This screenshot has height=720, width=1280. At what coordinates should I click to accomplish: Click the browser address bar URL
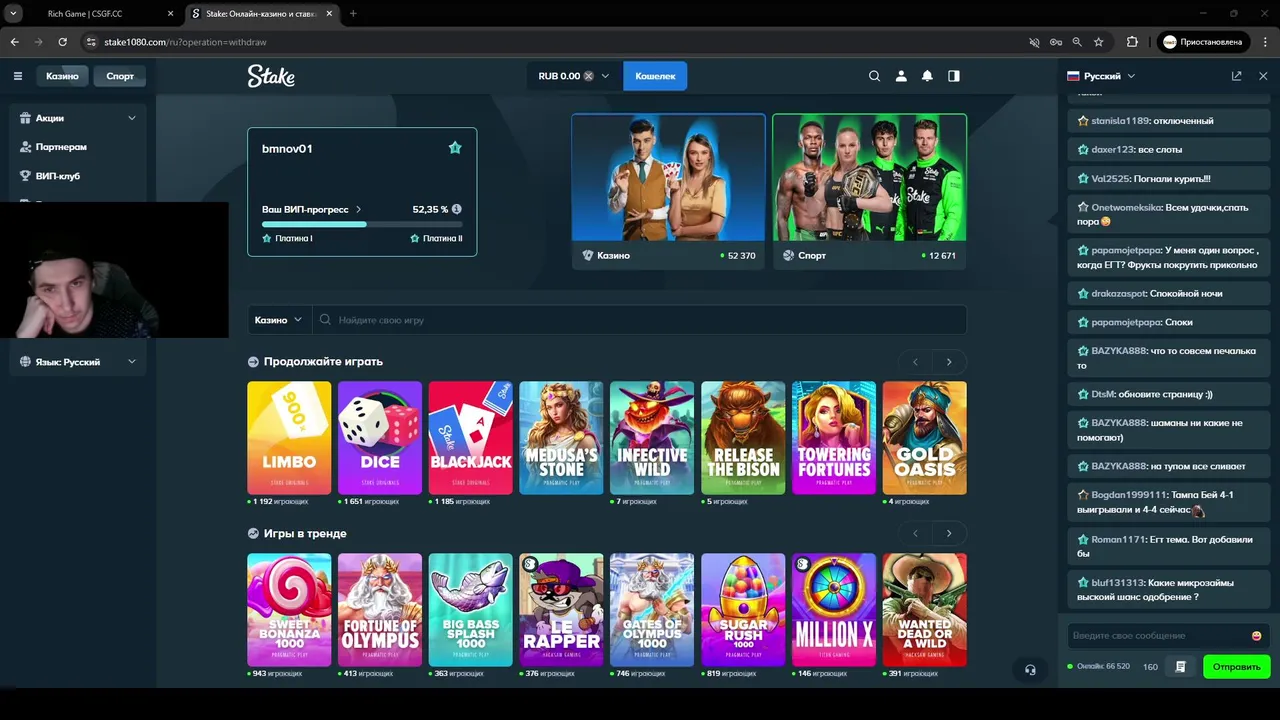[x=185, y=42]
